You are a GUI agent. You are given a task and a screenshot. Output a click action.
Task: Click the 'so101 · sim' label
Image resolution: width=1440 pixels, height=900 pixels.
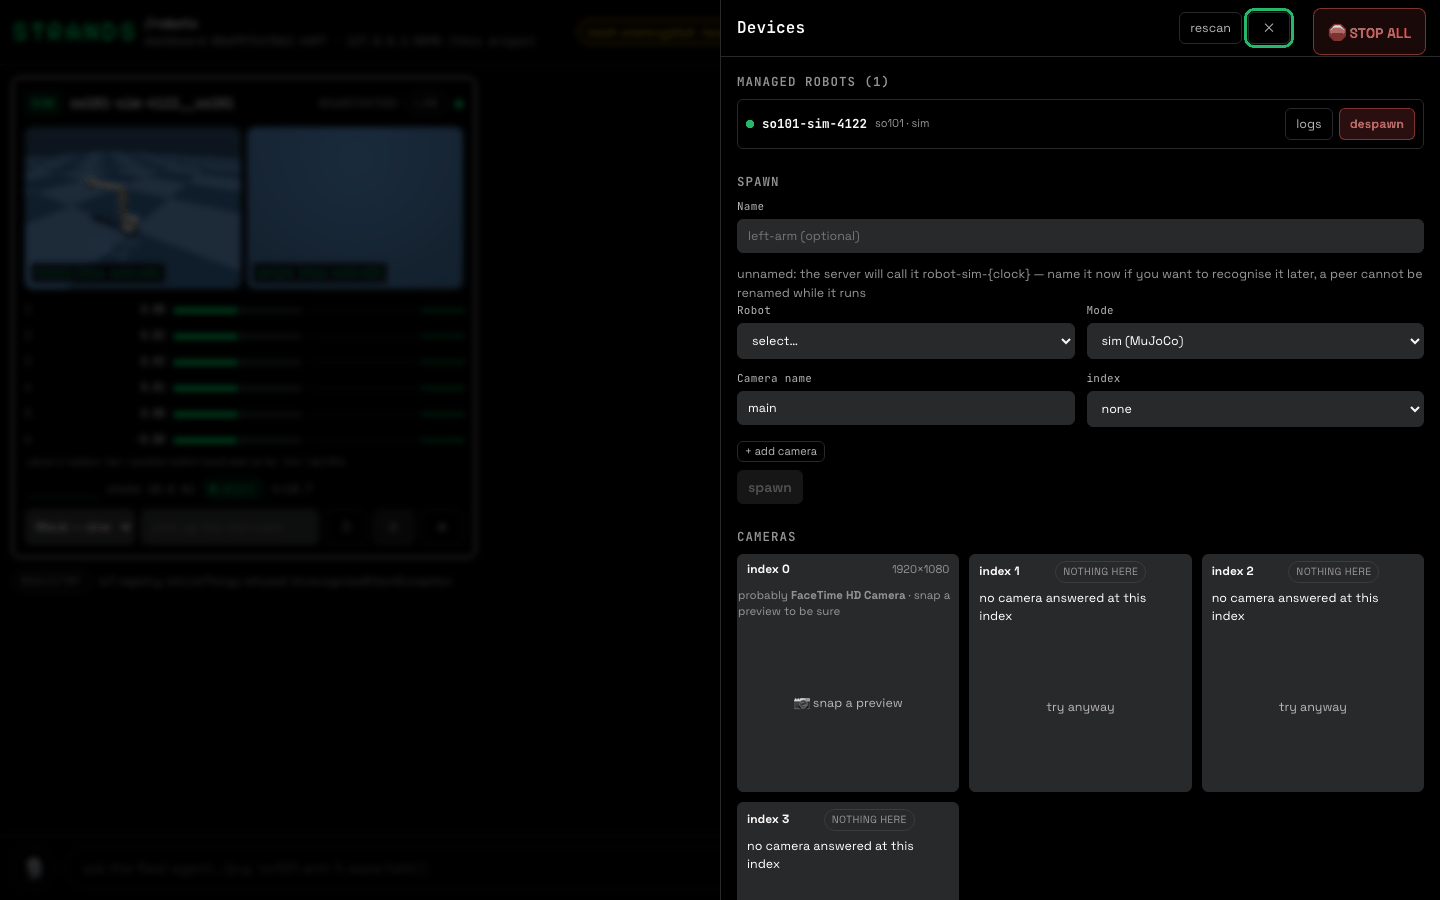902,124
